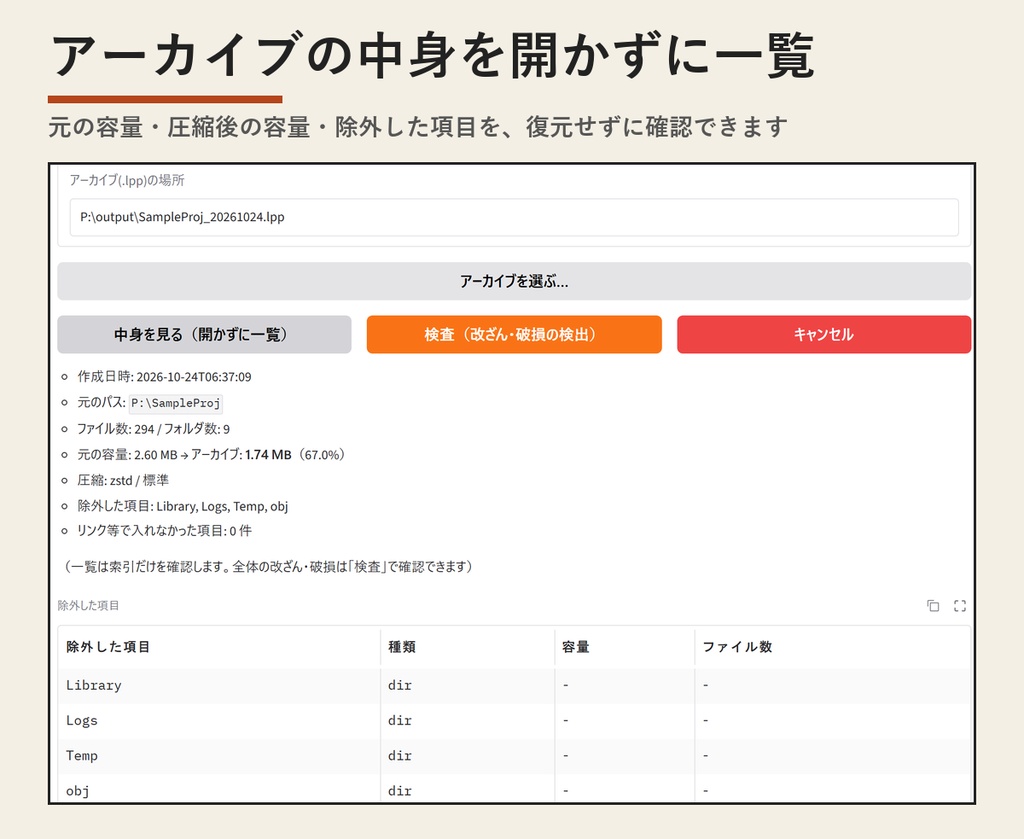Click the アーカイブの中身を開かずに一覧 page heading

432,56
